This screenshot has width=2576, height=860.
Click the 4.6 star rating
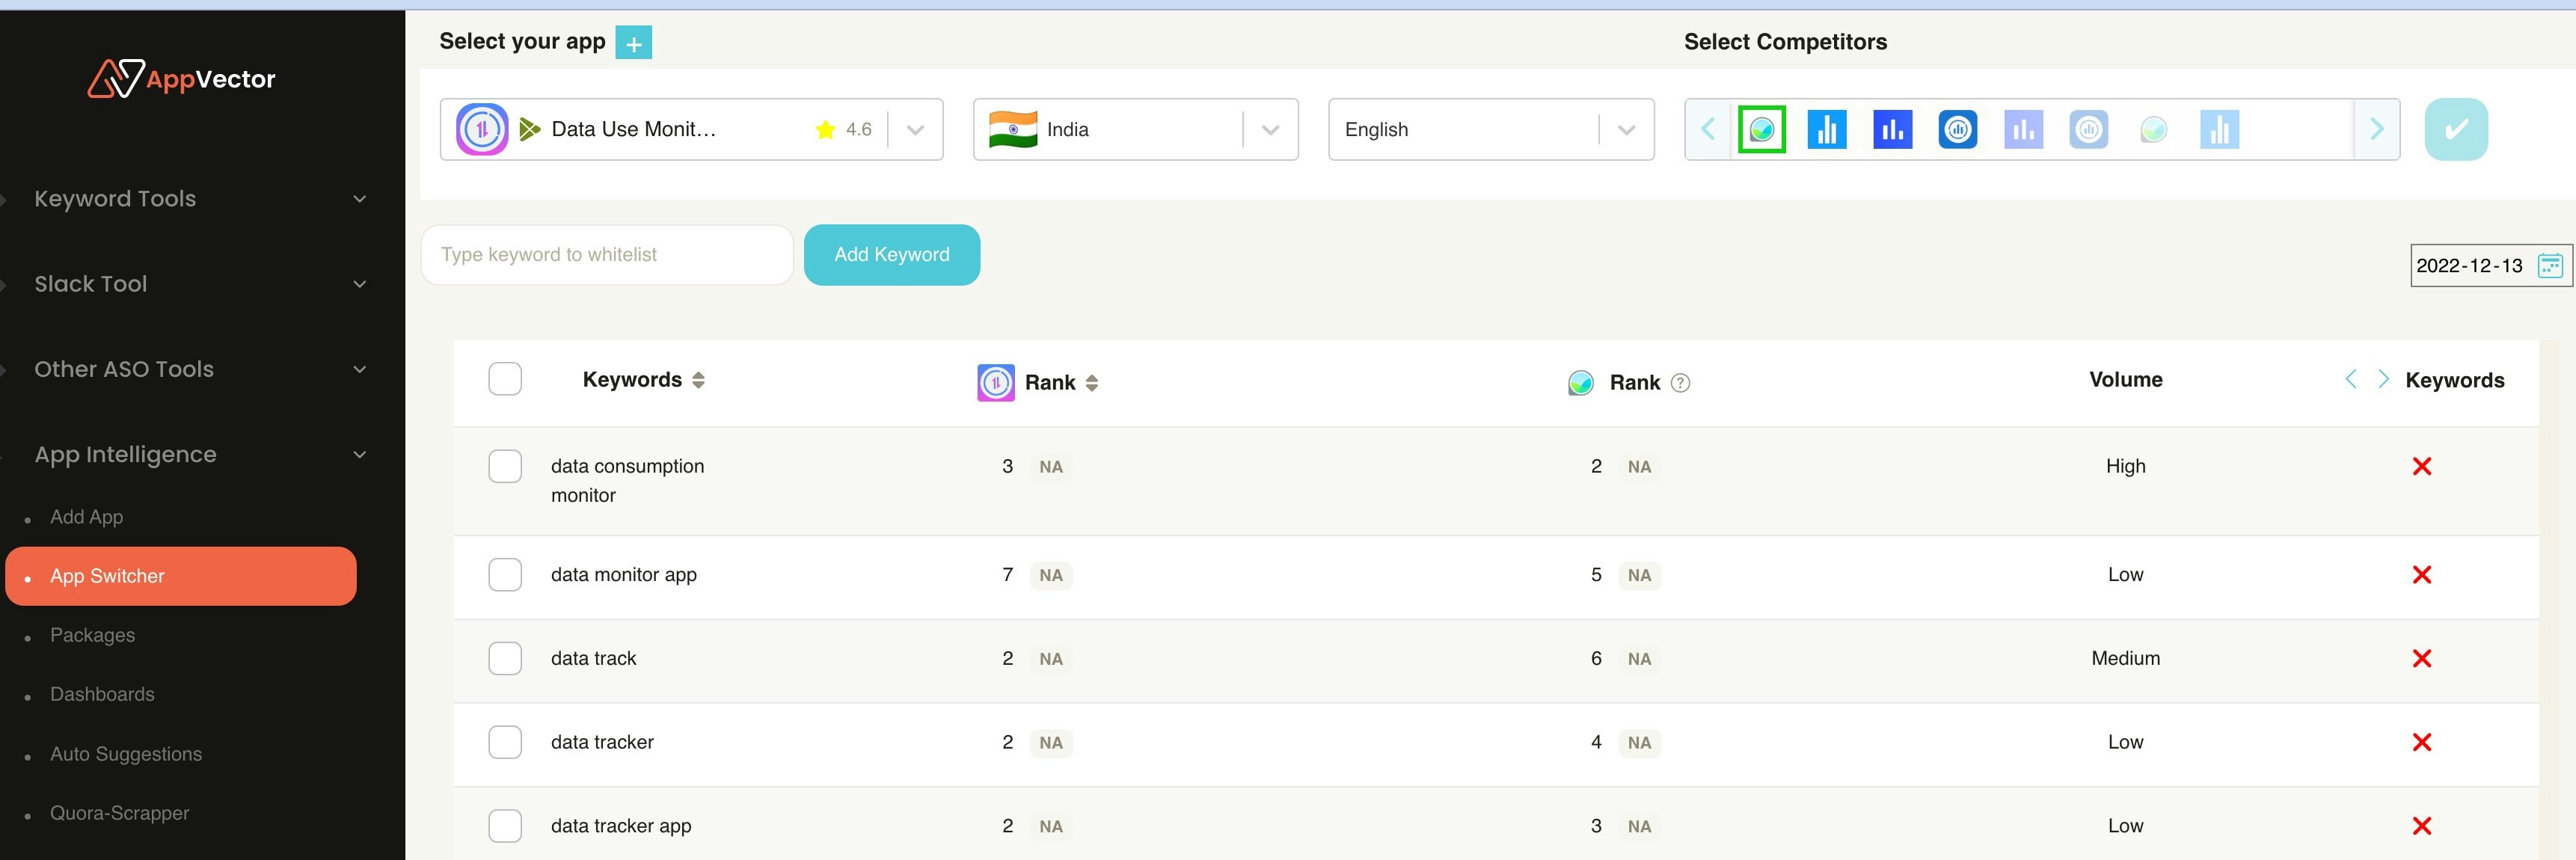click(844, 129)
